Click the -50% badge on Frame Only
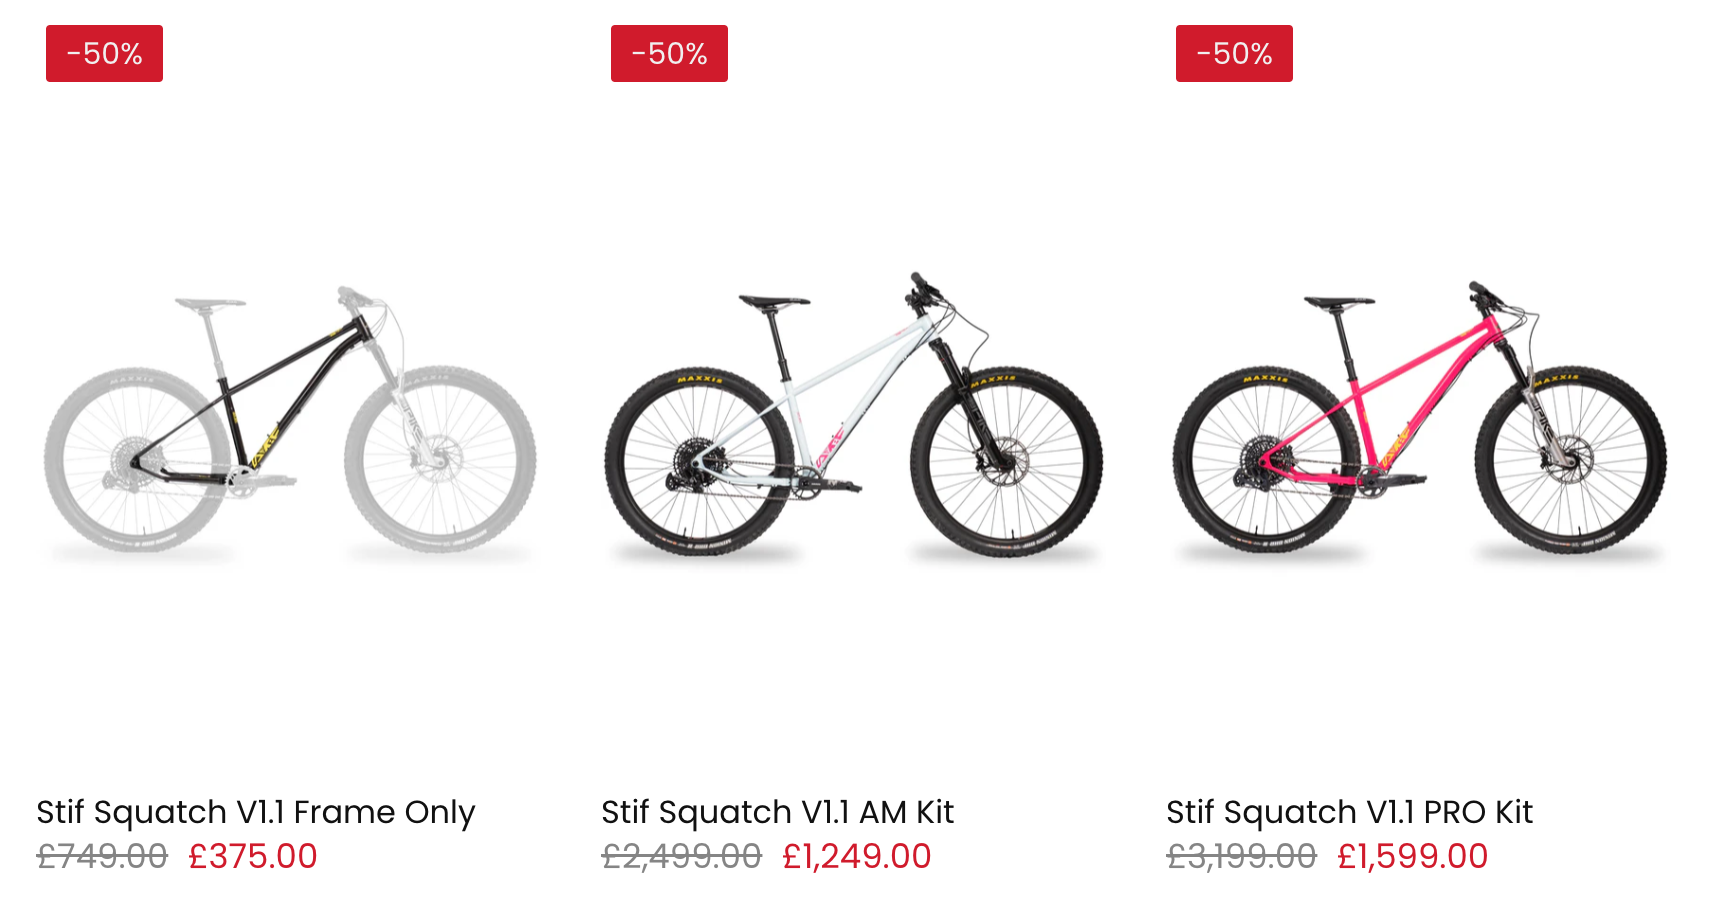 (x=104, y=54)
